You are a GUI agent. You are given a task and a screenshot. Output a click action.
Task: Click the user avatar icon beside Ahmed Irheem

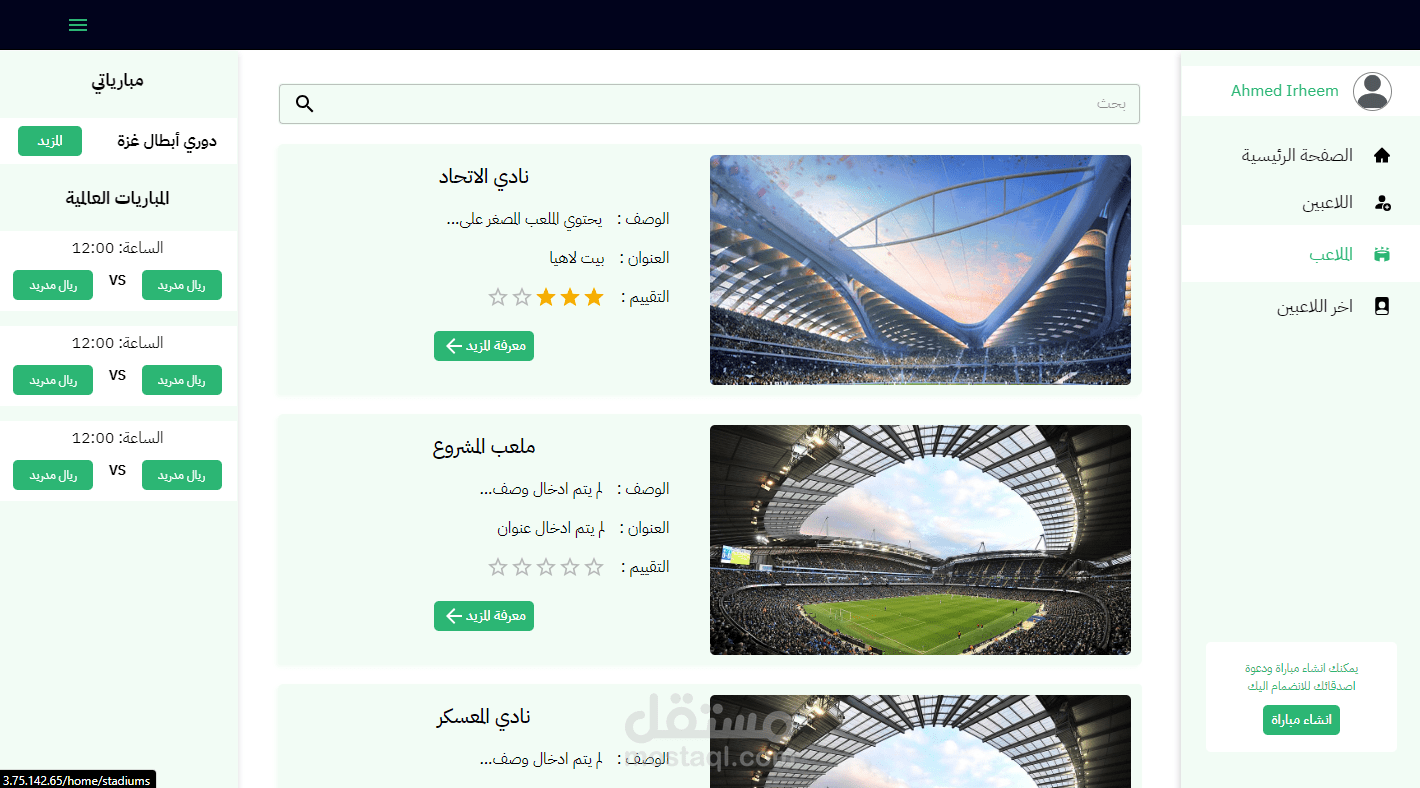pyautogui.click(x=1372, y=91)
